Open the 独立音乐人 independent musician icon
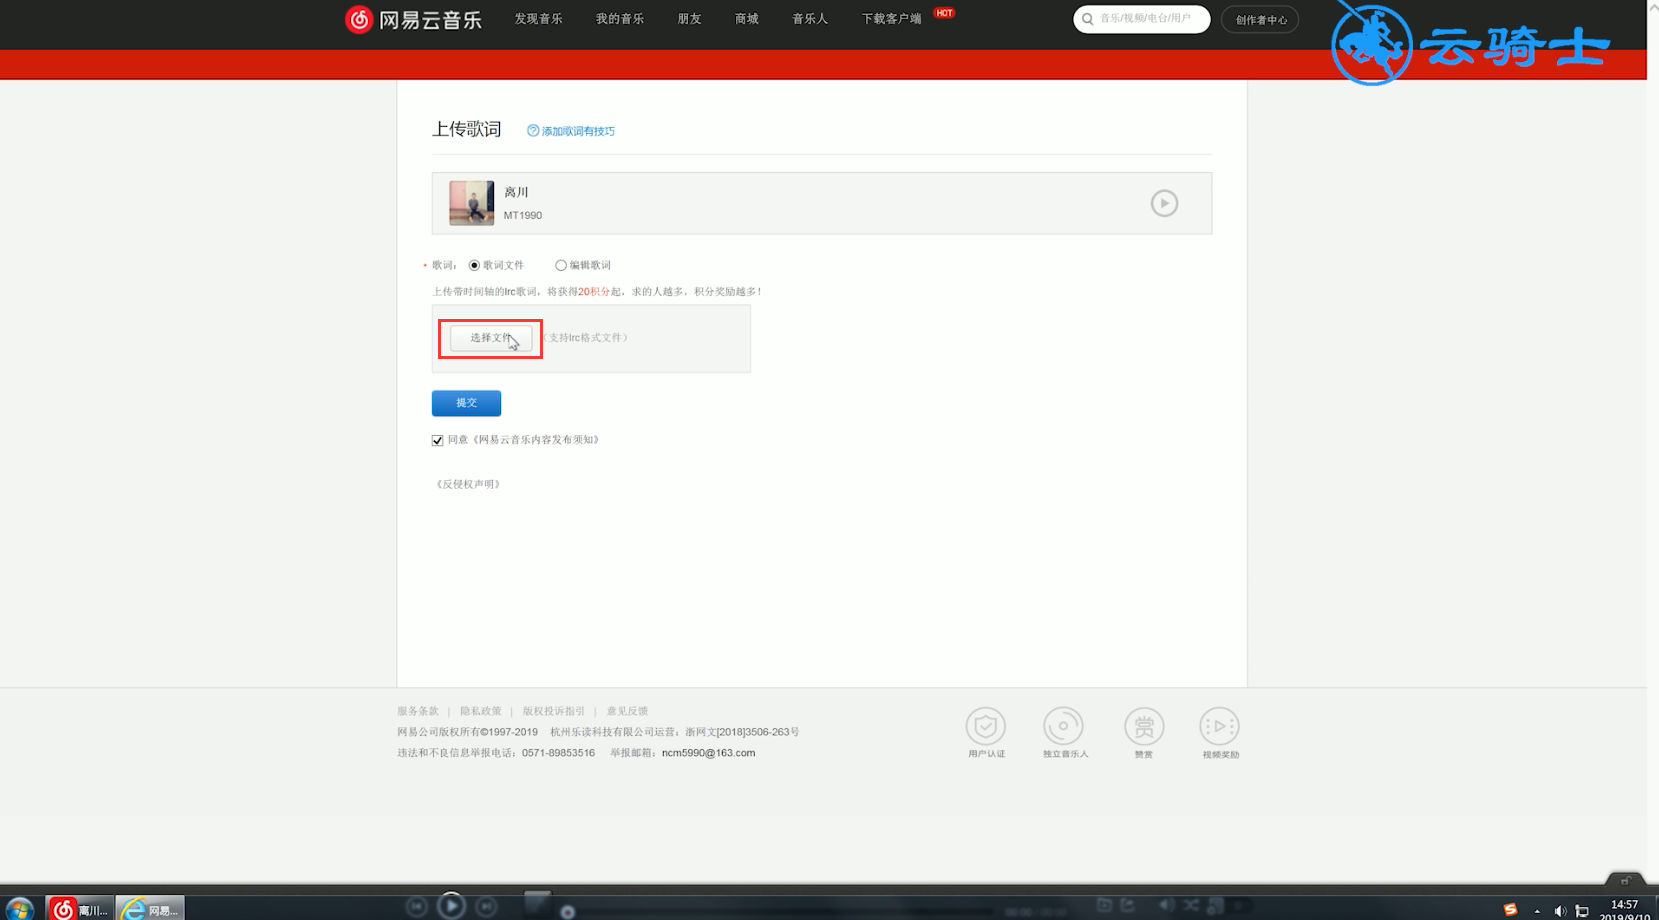Viewport: 1659px width, 920px height. [1063, 726]
